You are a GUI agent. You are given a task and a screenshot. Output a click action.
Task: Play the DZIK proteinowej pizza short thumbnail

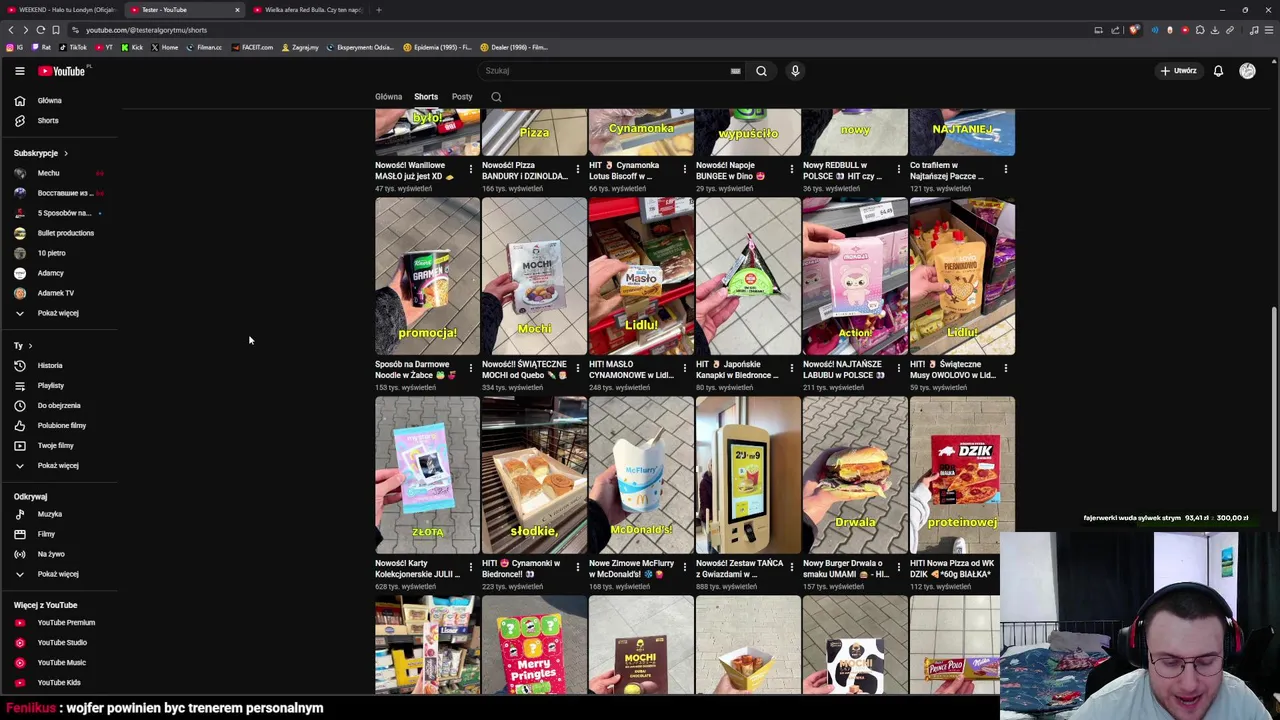click(962, 475)
